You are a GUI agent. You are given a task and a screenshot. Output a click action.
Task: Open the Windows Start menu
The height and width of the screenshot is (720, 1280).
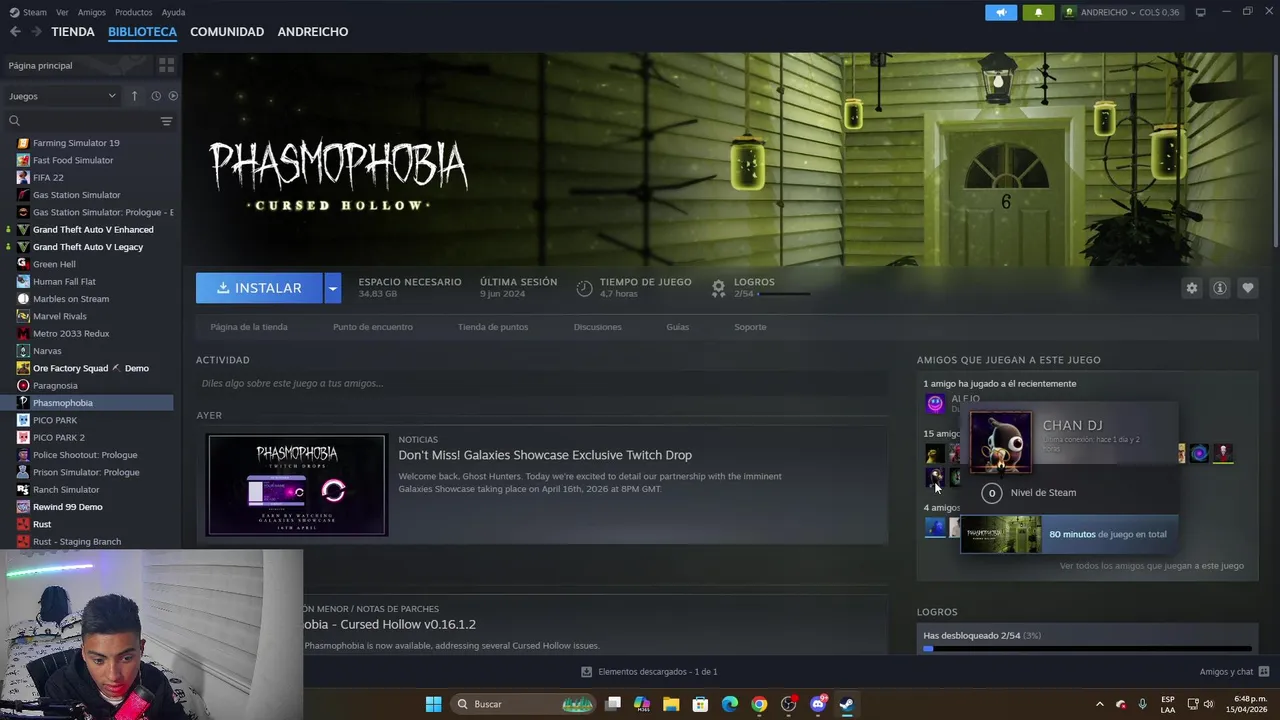pos(433,704)
